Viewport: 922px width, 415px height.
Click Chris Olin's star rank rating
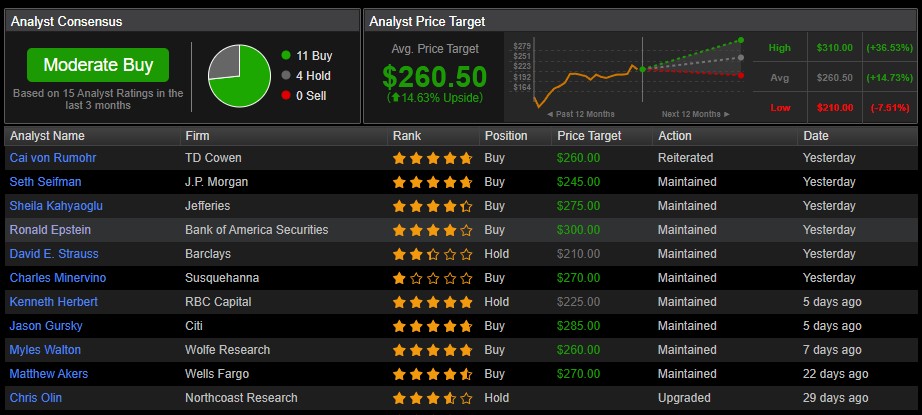433,398
